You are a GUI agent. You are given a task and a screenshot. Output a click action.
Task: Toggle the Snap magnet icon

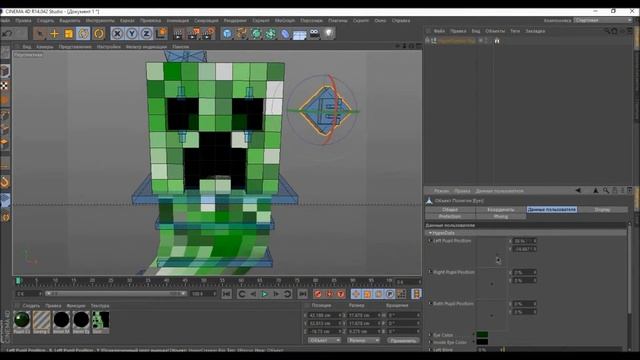coord(5,182)
